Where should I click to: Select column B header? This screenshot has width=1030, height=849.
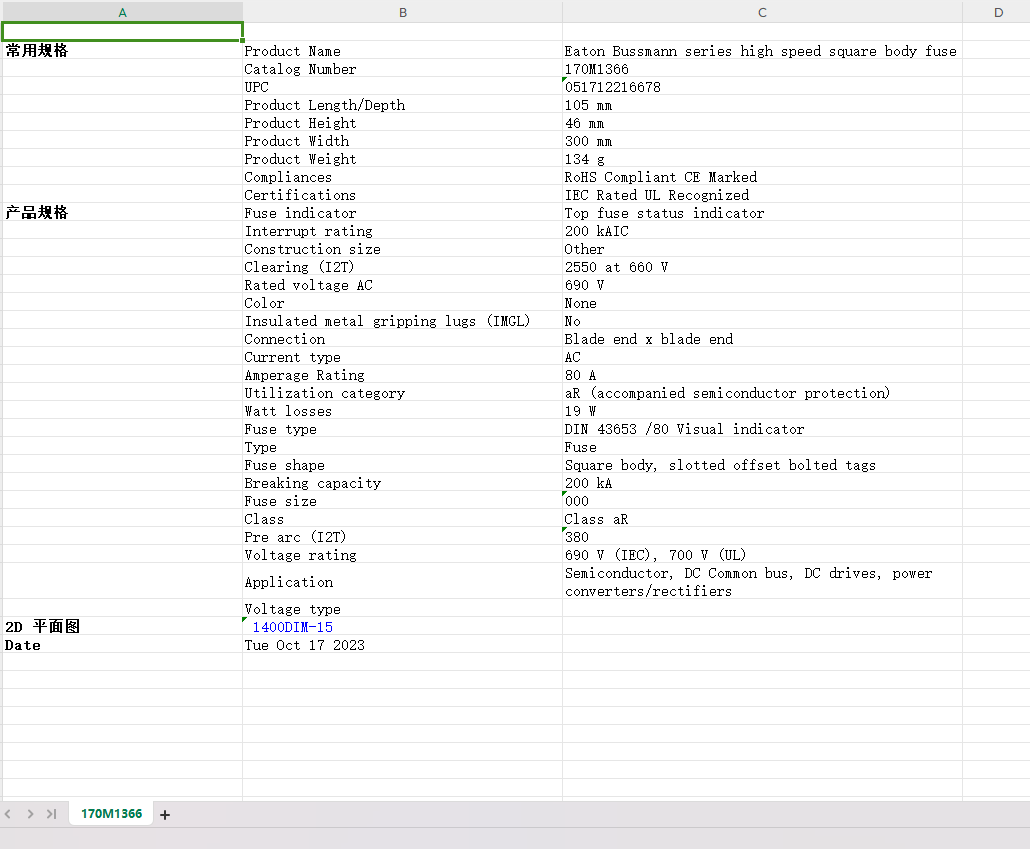[x=403, y=12]
